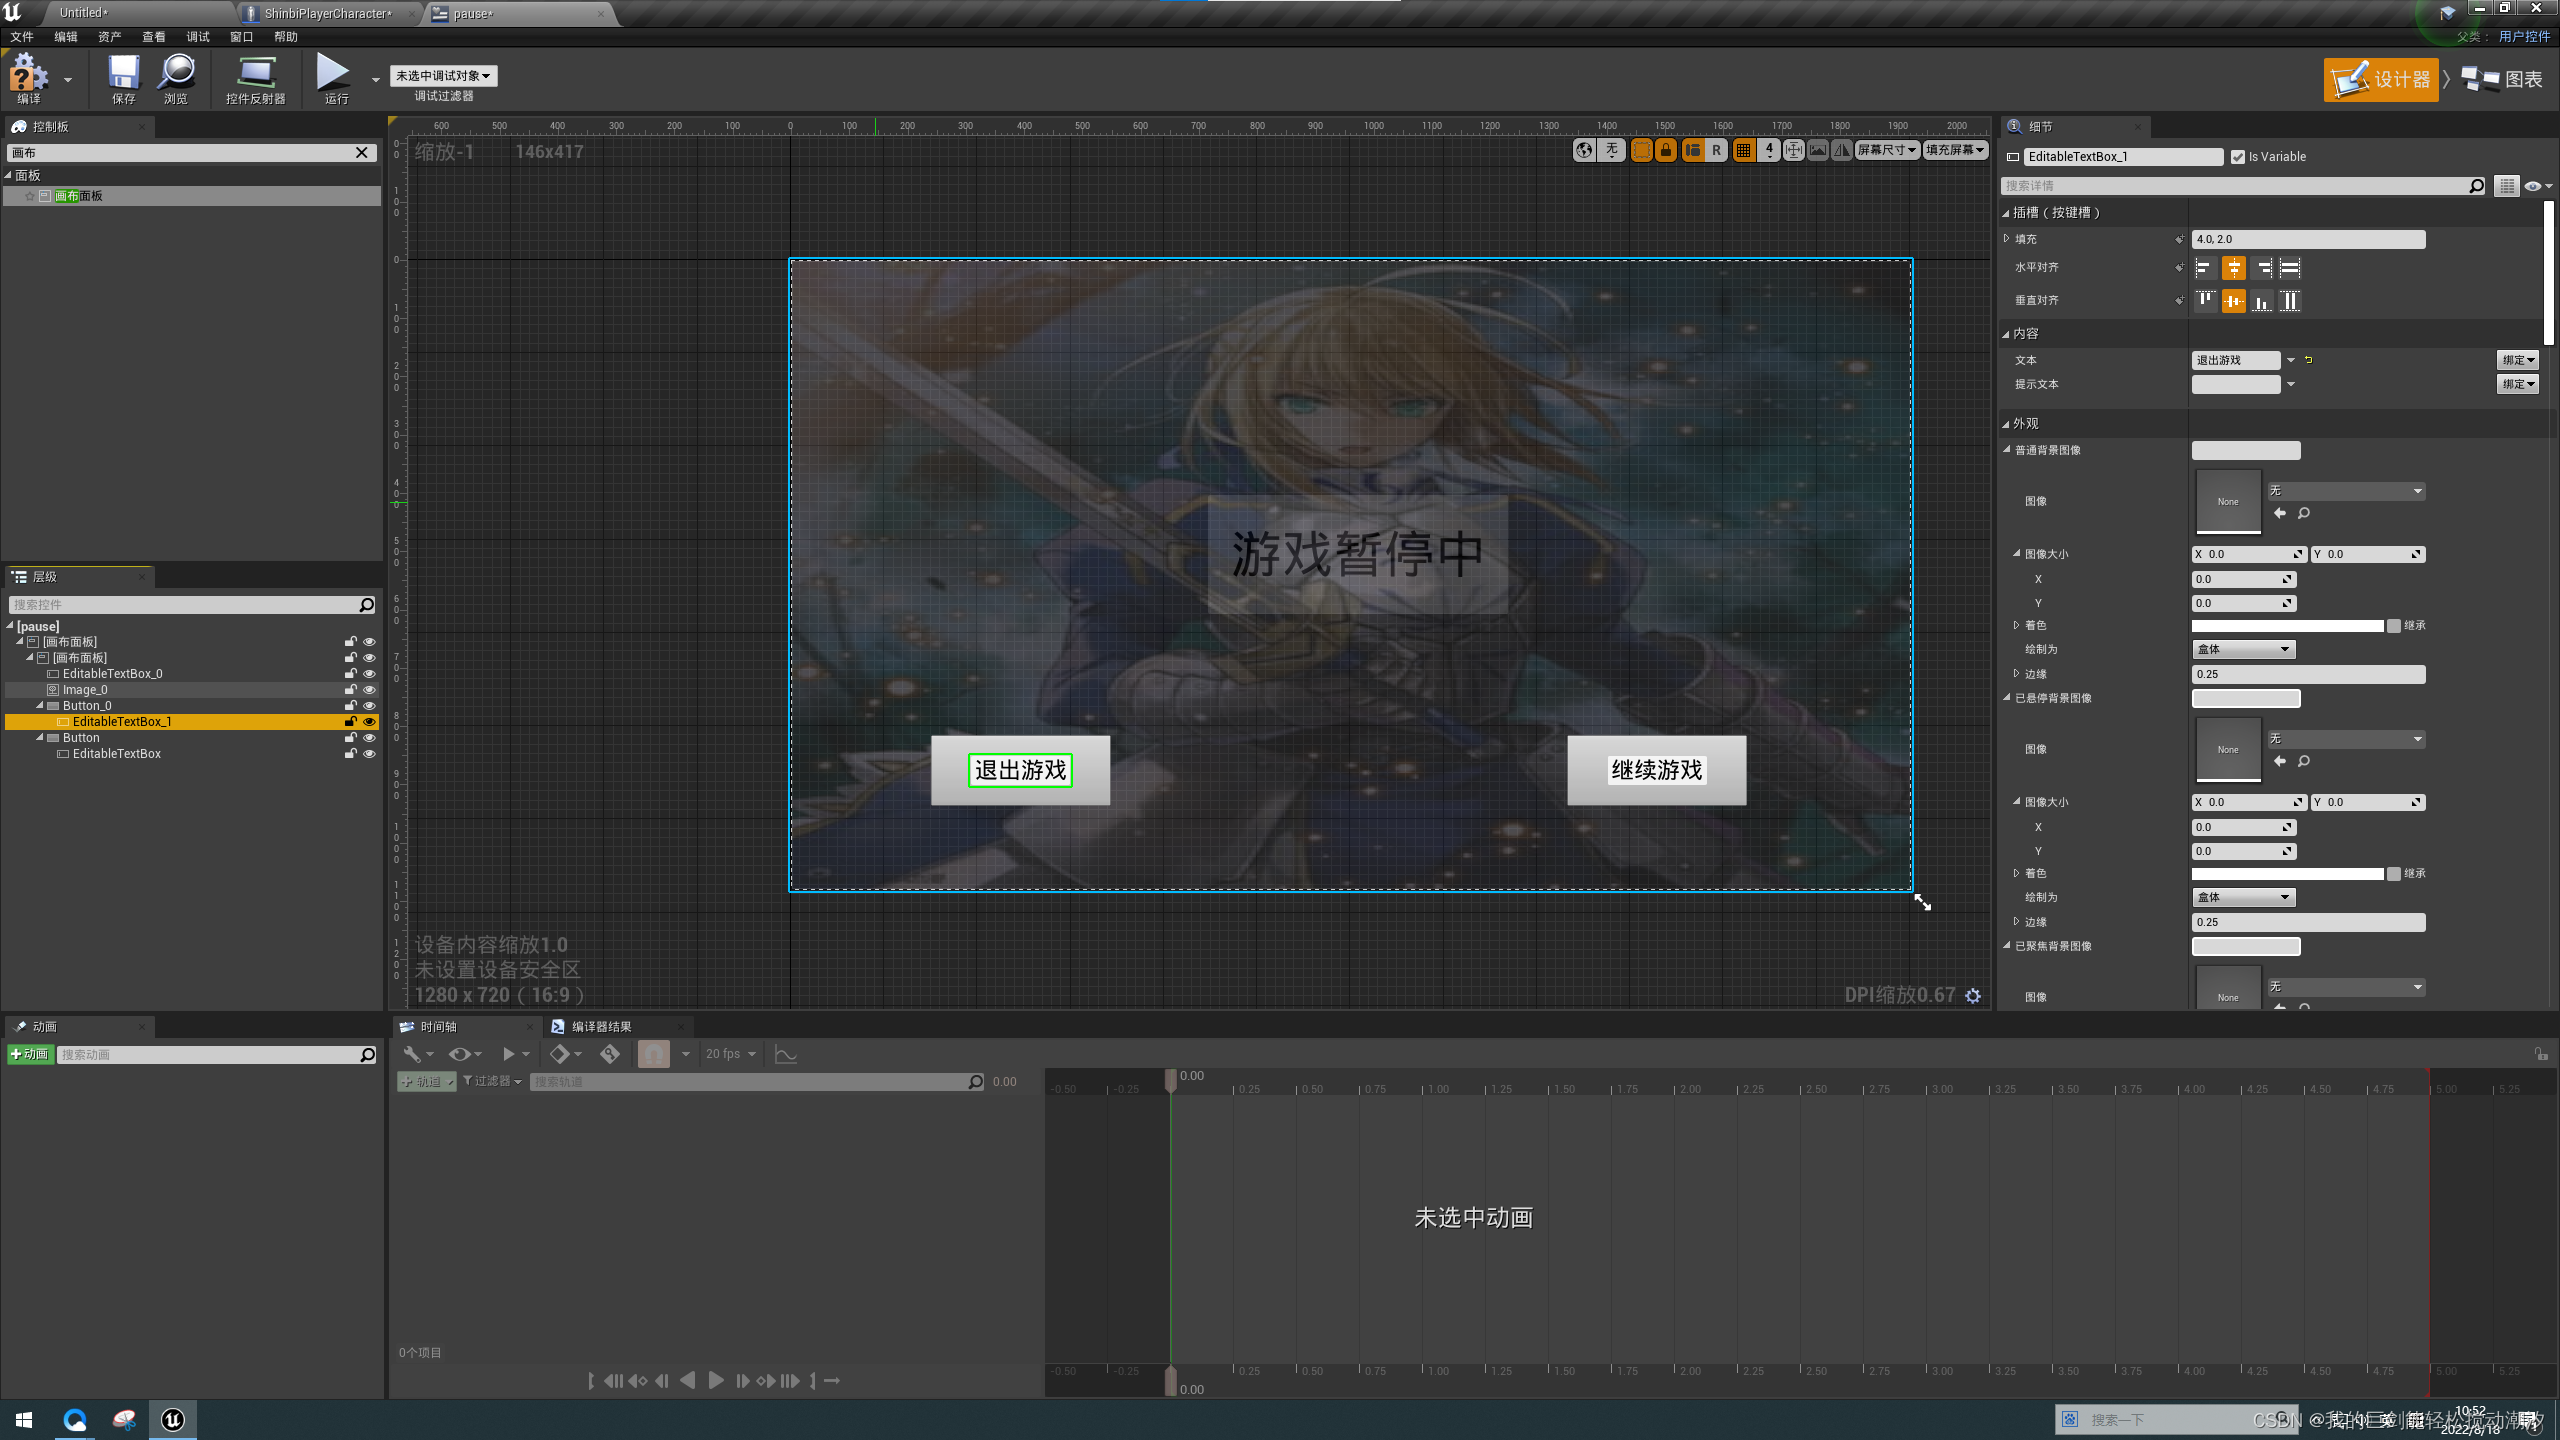Open the 20 fps frame rate dropdown
This screenshot has height=1440, width=2560.
pyautogui.click(x=730, y=1054)
